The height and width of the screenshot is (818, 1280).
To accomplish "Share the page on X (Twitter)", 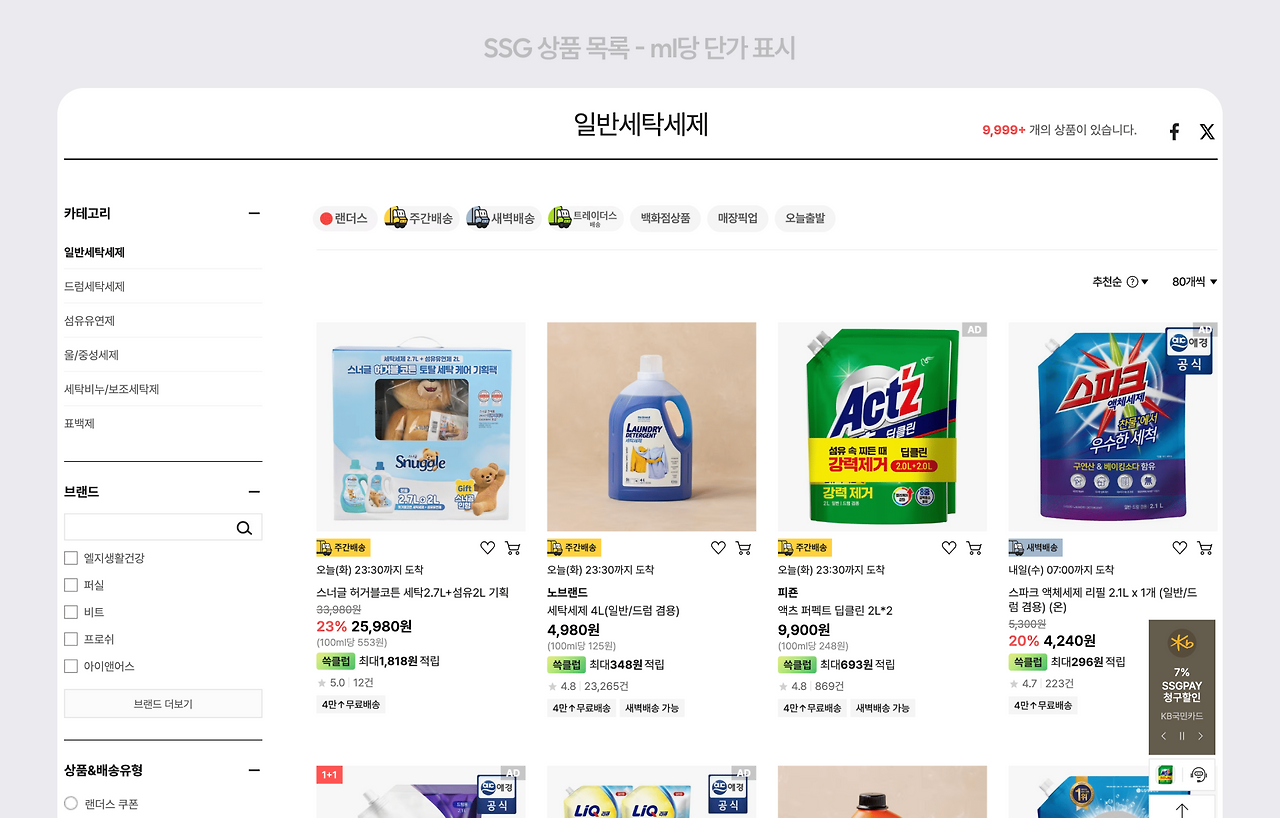I will (1207, 132).
